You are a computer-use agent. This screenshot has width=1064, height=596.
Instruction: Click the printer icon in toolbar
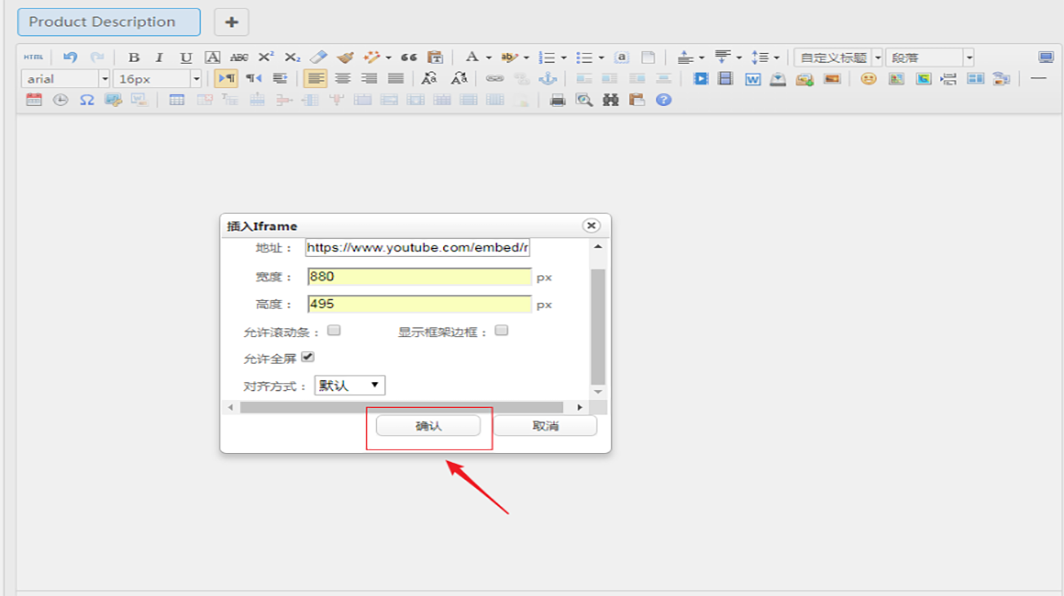(x=558, y=100)
